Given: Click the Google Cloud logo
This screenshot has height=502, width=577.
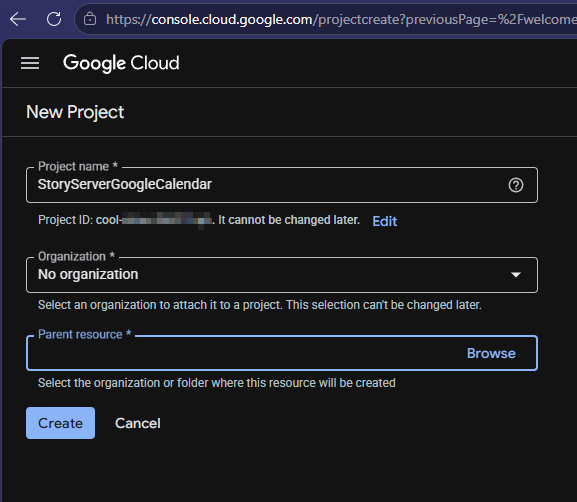Looking at the screenshot, I should pos(121,63).
